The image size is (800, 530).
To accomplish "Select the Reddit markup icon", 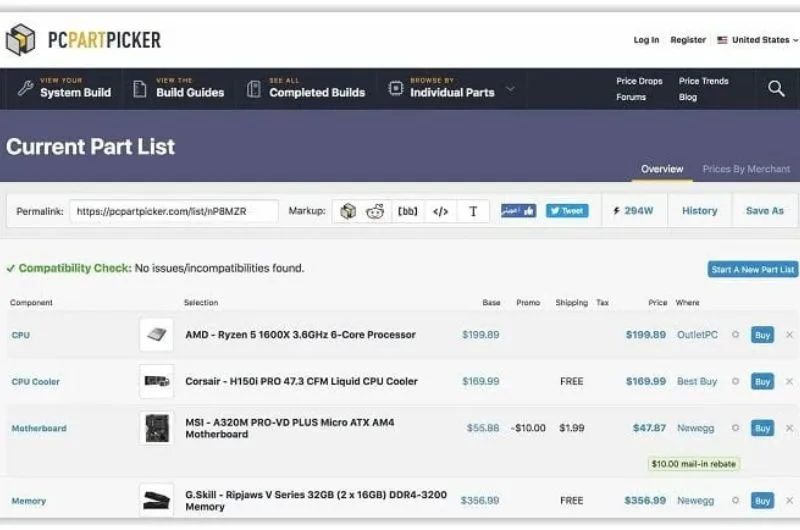I will (x=375, y=211).
